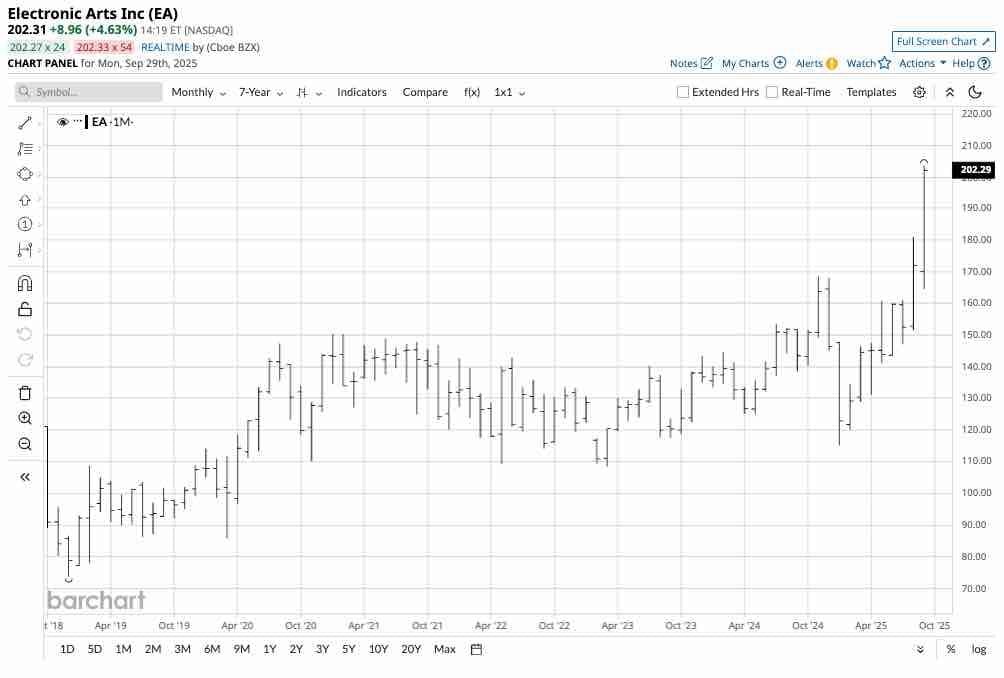Select the 6M time range
Image resolution: width=1004 pixels, height=678 pixels.
[x=212, y=649]
